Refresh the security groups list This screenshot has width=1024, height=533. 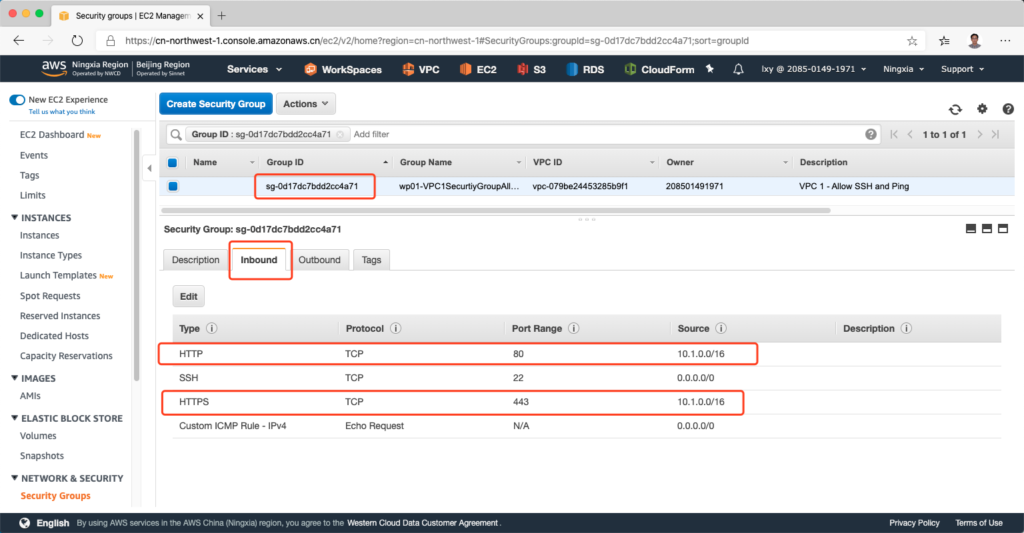(x=955, y=109)
